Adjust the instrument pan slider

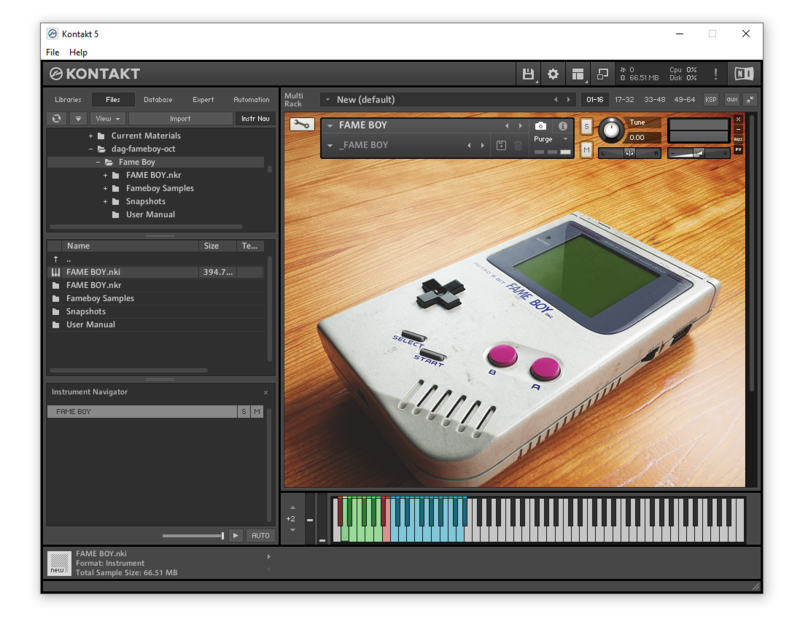click(630, 153)
